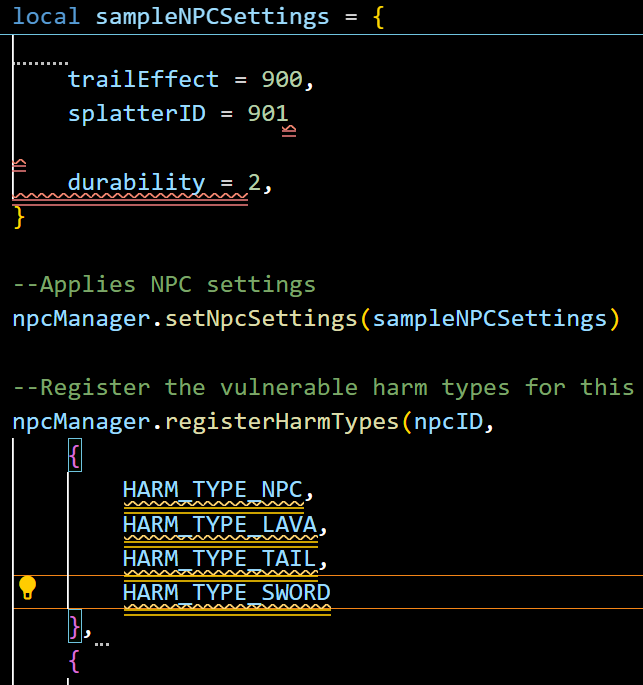Click the lightbulb quick-fix icon
Image resolution: width=643 pixels, height=685 pixels.
click(28, 588)
